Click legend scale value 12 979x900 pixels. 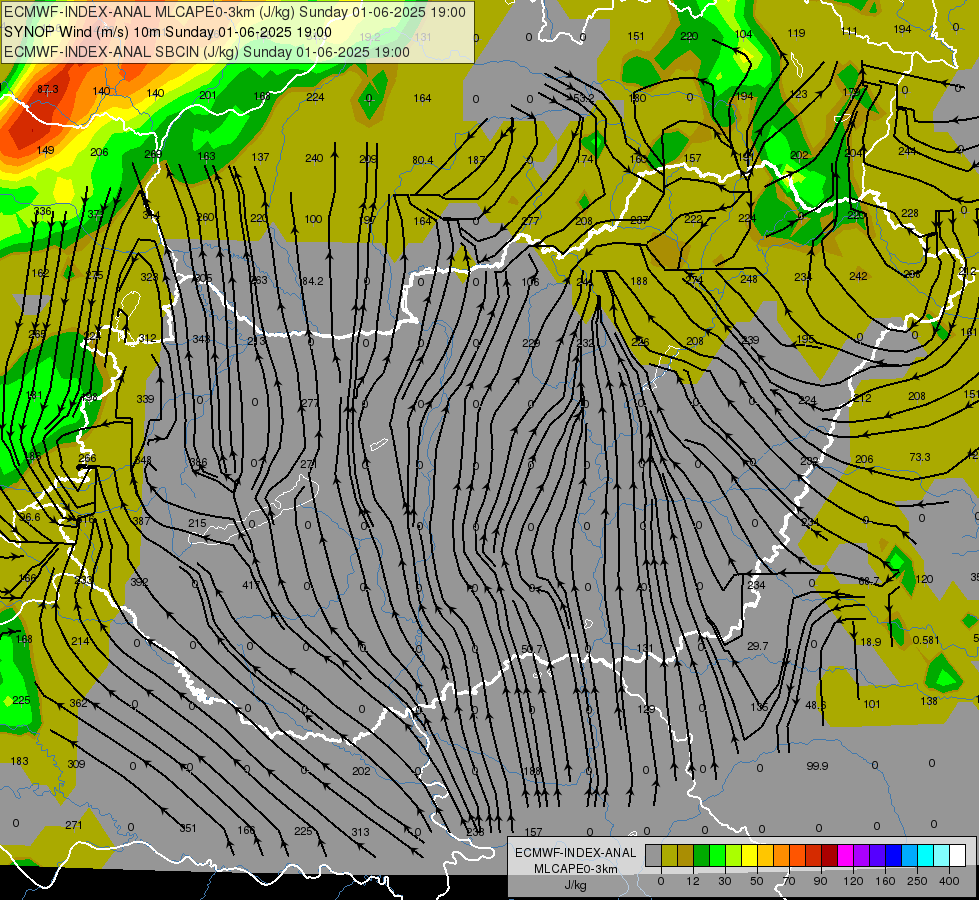pyautogui.click(x=692, y=881)
